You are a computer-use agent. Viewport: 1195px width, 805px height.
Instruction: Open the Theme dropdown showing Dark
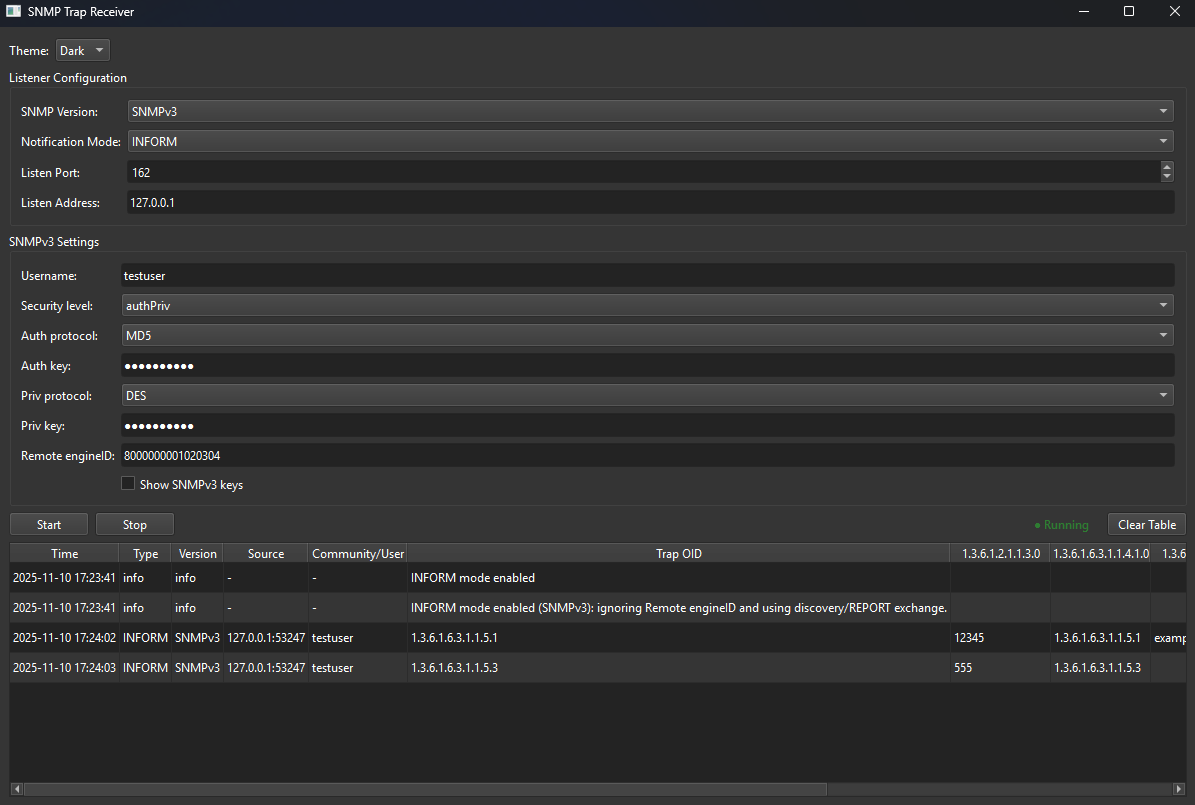[82, 50]
